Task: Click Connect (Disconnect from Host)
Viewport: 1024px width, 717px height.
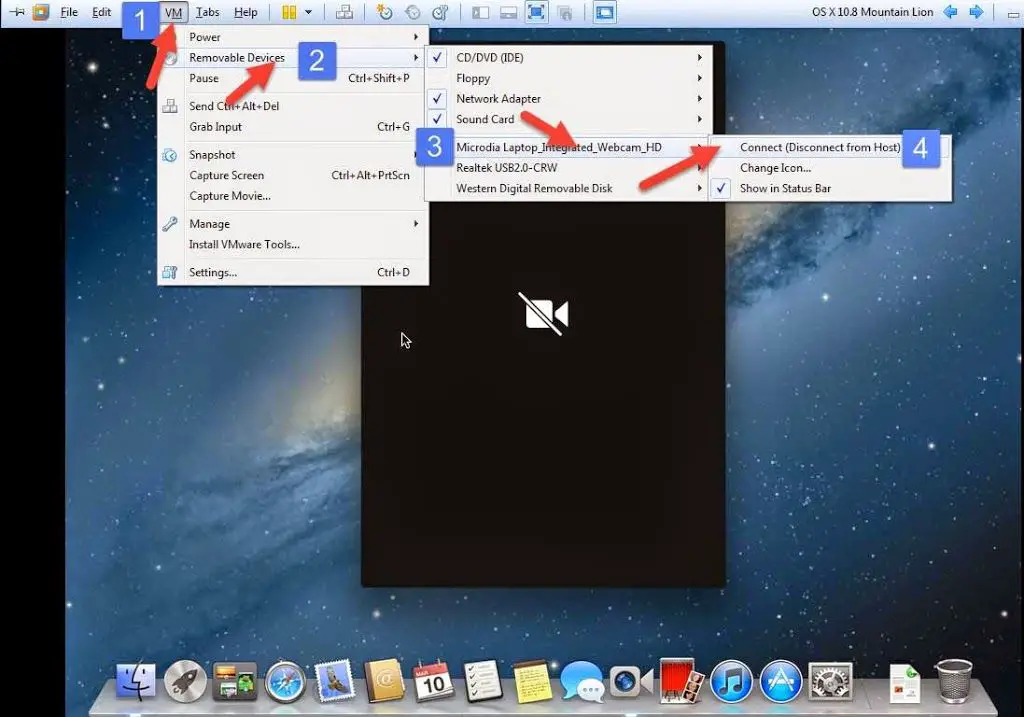Action: (x=829, y=147)
